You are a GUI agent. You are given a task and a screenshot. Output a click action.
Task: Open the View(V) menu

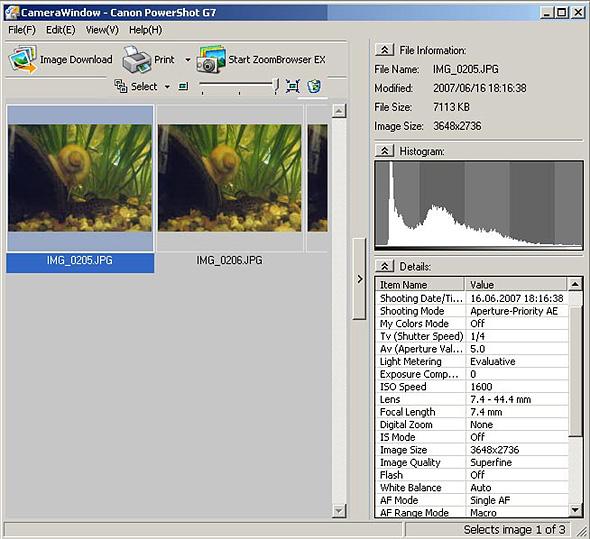[102, 30]
